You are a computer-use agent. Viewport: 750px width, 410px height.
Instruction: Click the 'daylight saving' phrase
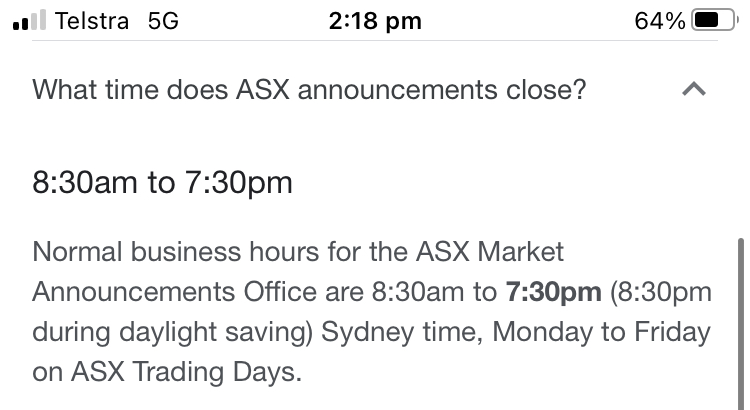click(x=215, y=332)
